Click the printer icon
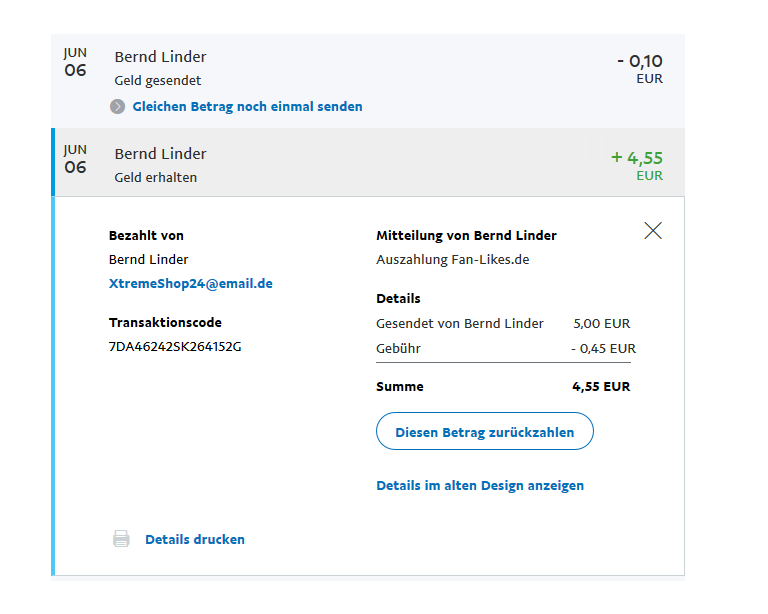768x614 pixels. point(122,539)
